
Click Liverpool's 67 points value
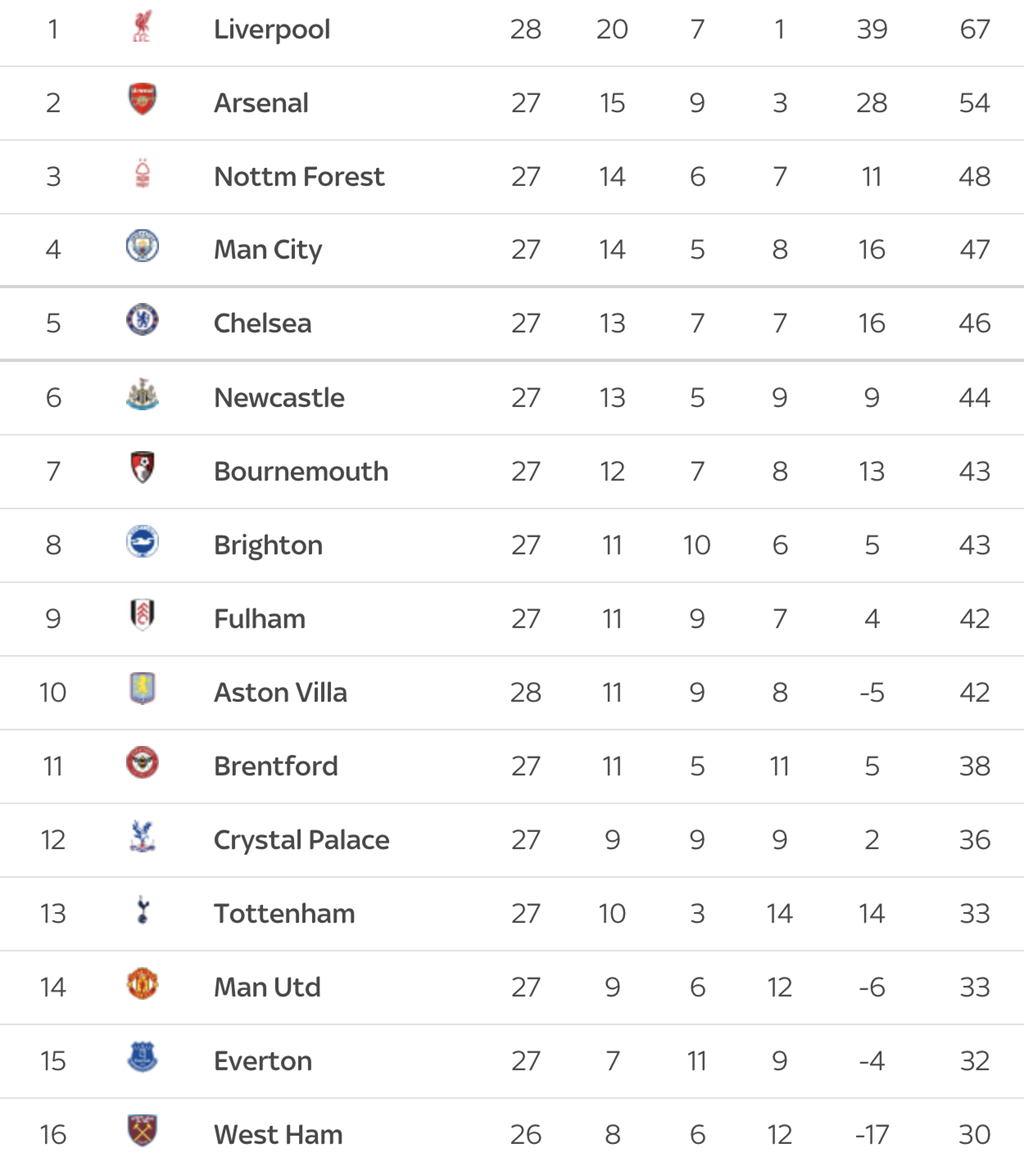tap(974, 30)
